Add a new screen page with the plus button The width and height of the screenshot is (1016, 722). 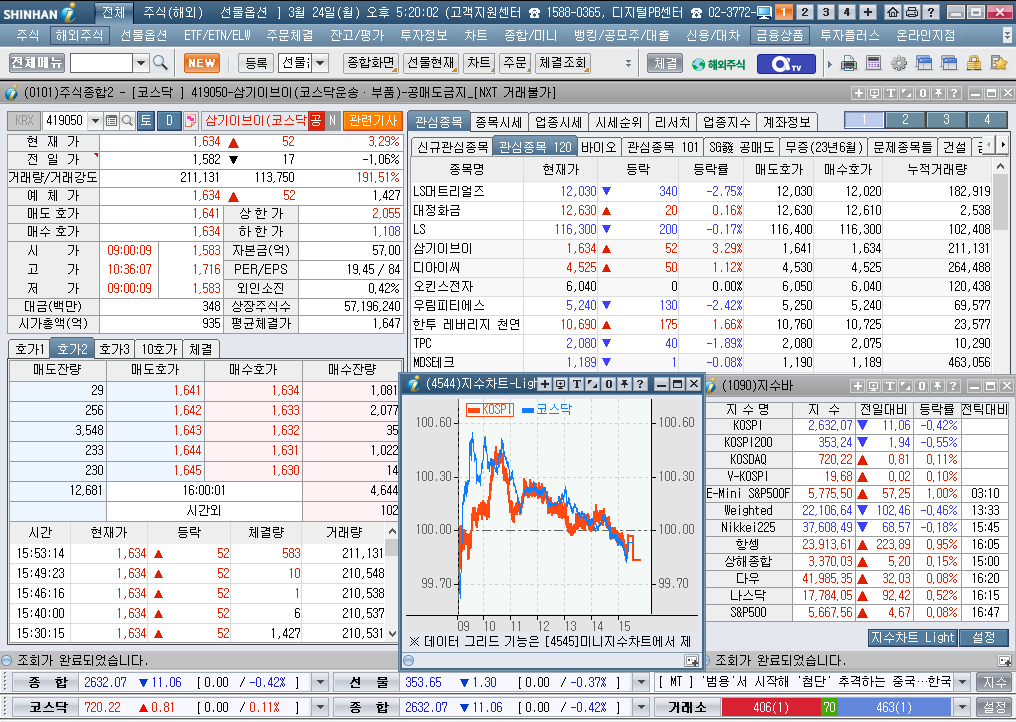(868, 12)
